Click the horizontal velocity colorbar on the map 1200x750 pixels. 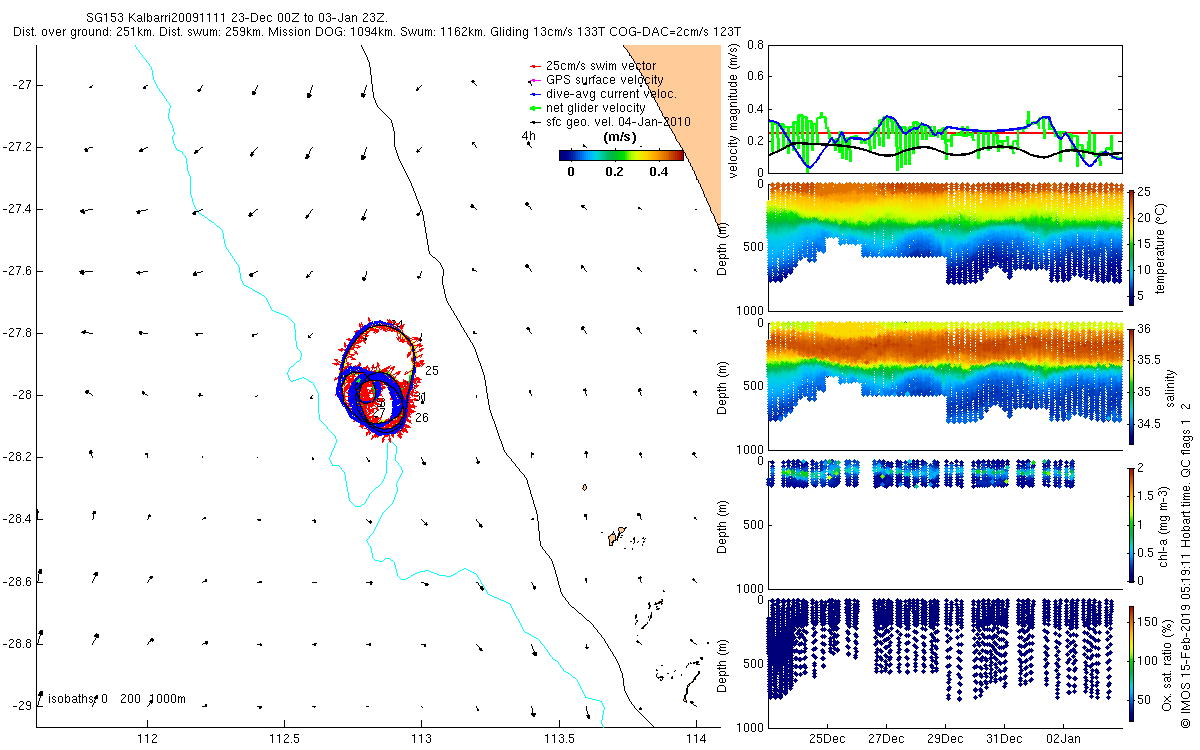(x=621, y=156)
